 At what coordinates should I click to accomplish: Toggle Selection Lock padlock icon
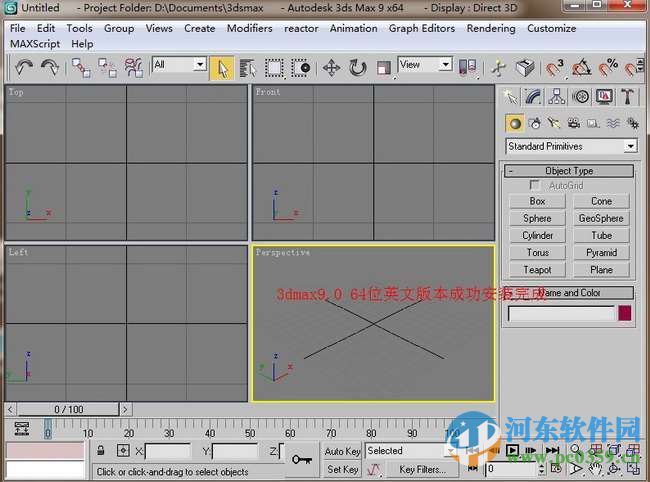click(100, 451)
